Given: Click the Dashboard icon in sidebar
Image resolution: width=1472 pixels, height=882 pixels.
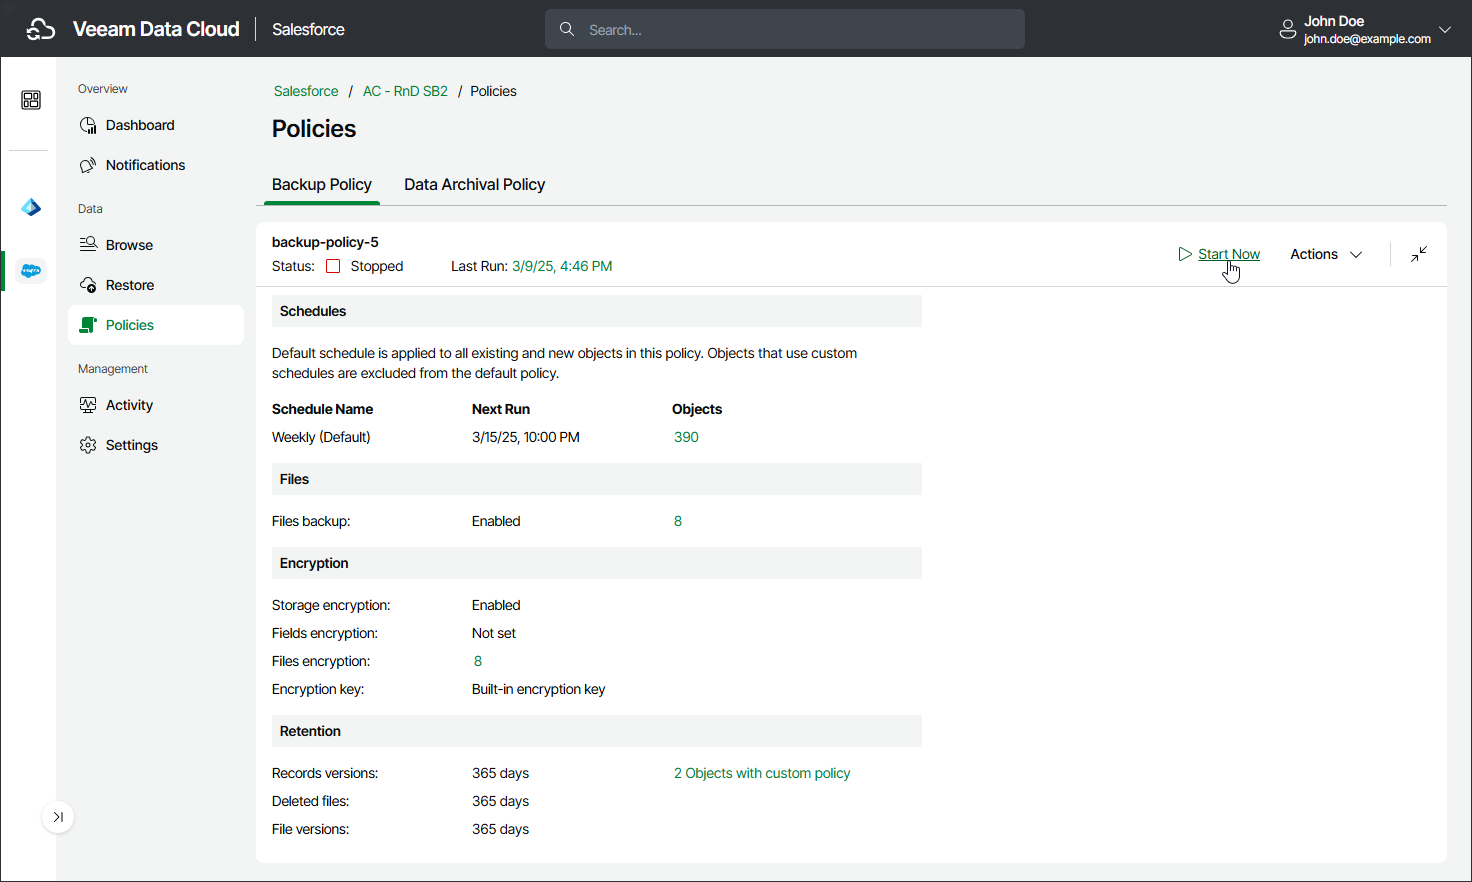Looking at the screenshot, I should (x=88, y=125).
